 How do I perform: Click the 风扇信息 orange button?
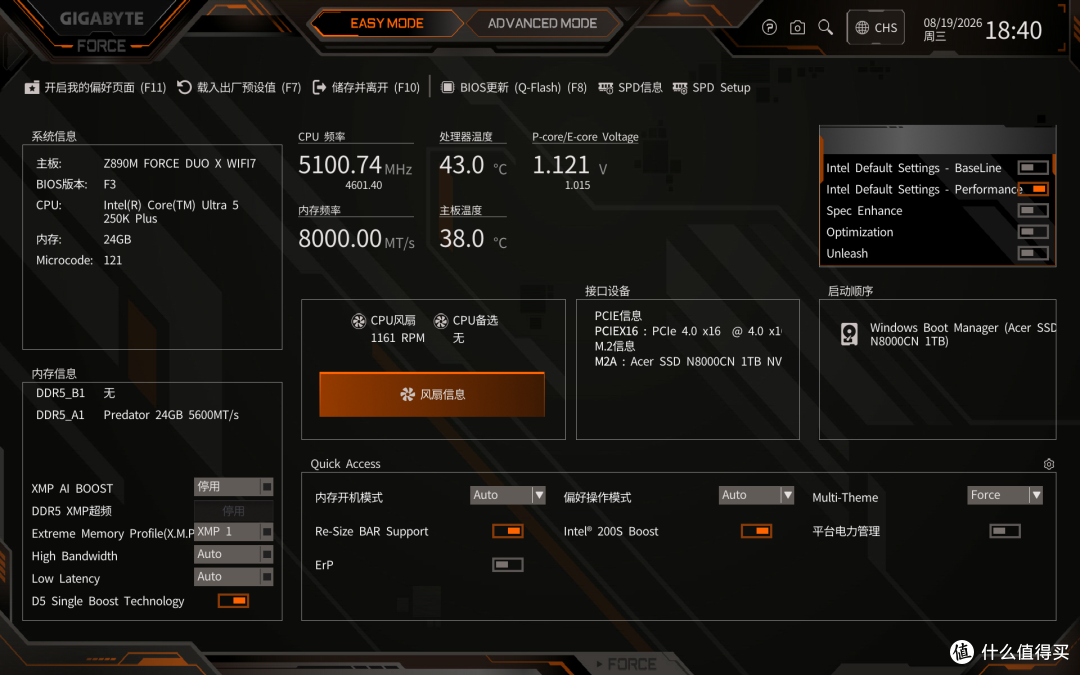coord(432,394)
